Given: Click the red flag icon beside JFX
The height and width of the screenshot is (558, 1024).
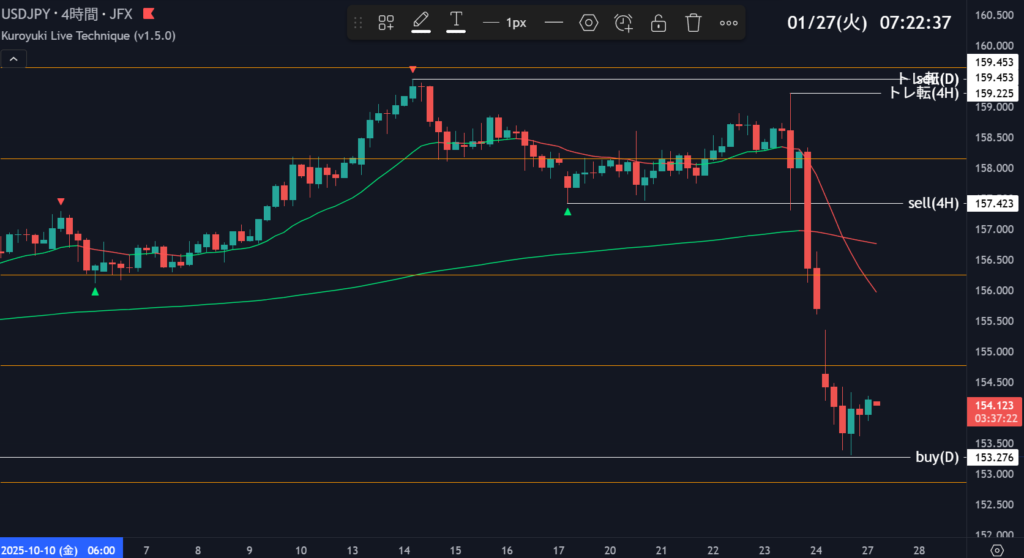Looking at the screenshot, I should (x=148, y=14).
